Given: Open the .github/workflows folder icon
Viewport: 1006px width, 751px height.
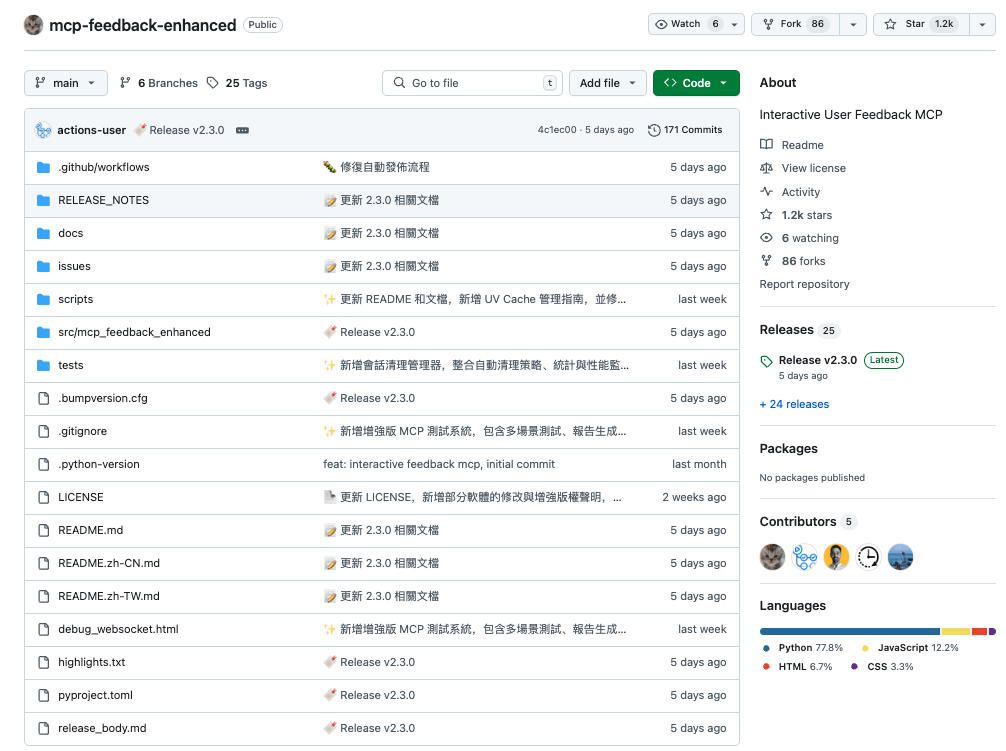Looking at the screenshot, I should point(43,167).
